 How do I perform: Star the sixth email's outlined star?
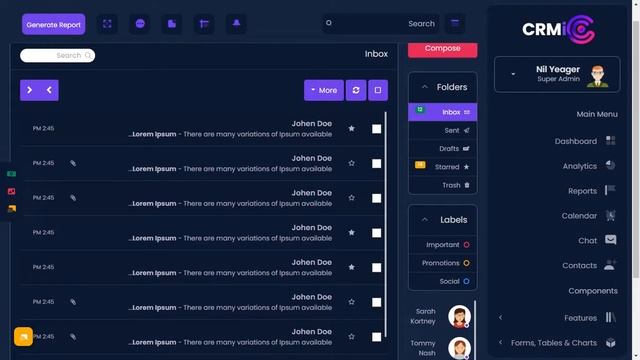[x=351, y=302]
